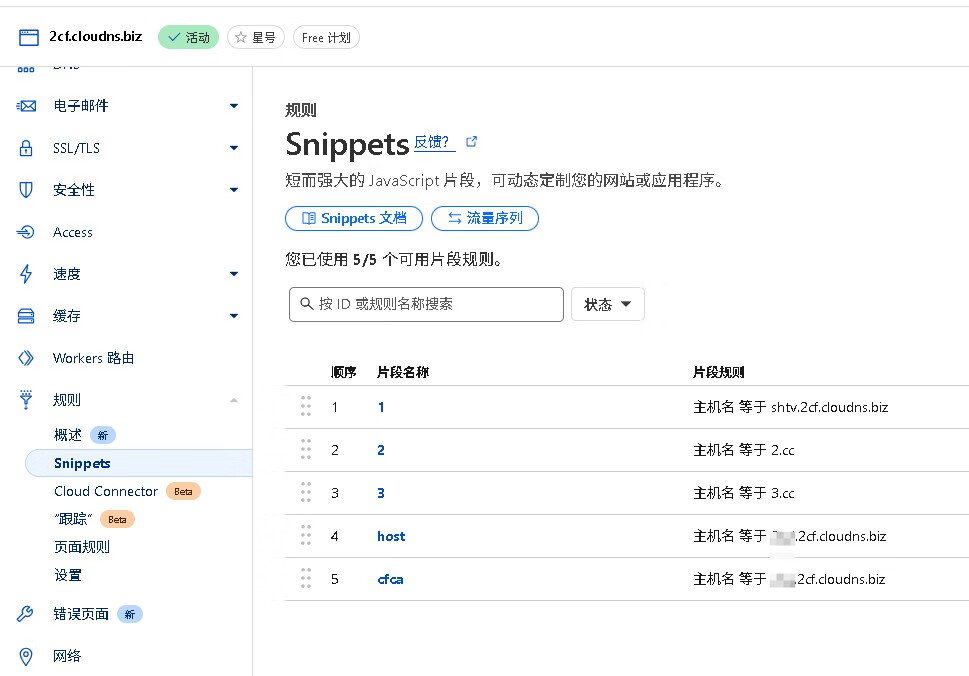Click the security shield icon
The height and width of the screenshot is (676, 969).
[x=27, y=190]
